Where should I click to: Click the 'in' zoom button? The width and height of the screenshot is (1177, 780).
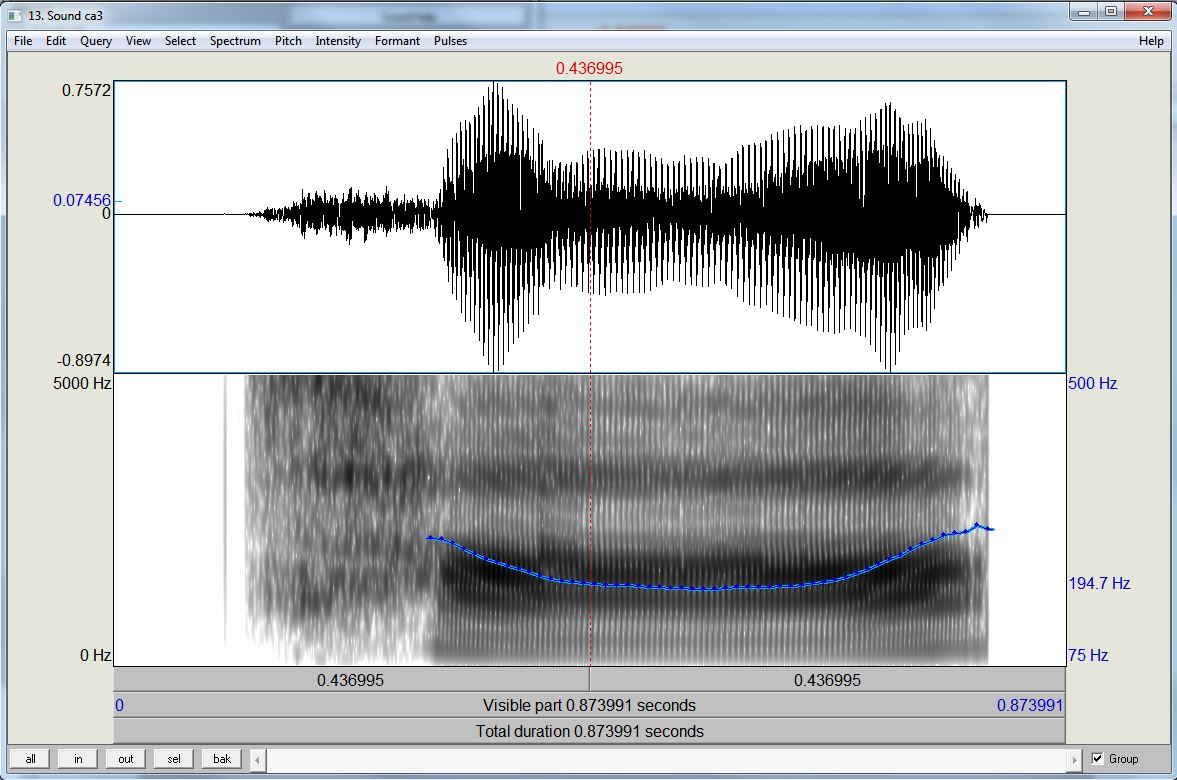point(78,759)
